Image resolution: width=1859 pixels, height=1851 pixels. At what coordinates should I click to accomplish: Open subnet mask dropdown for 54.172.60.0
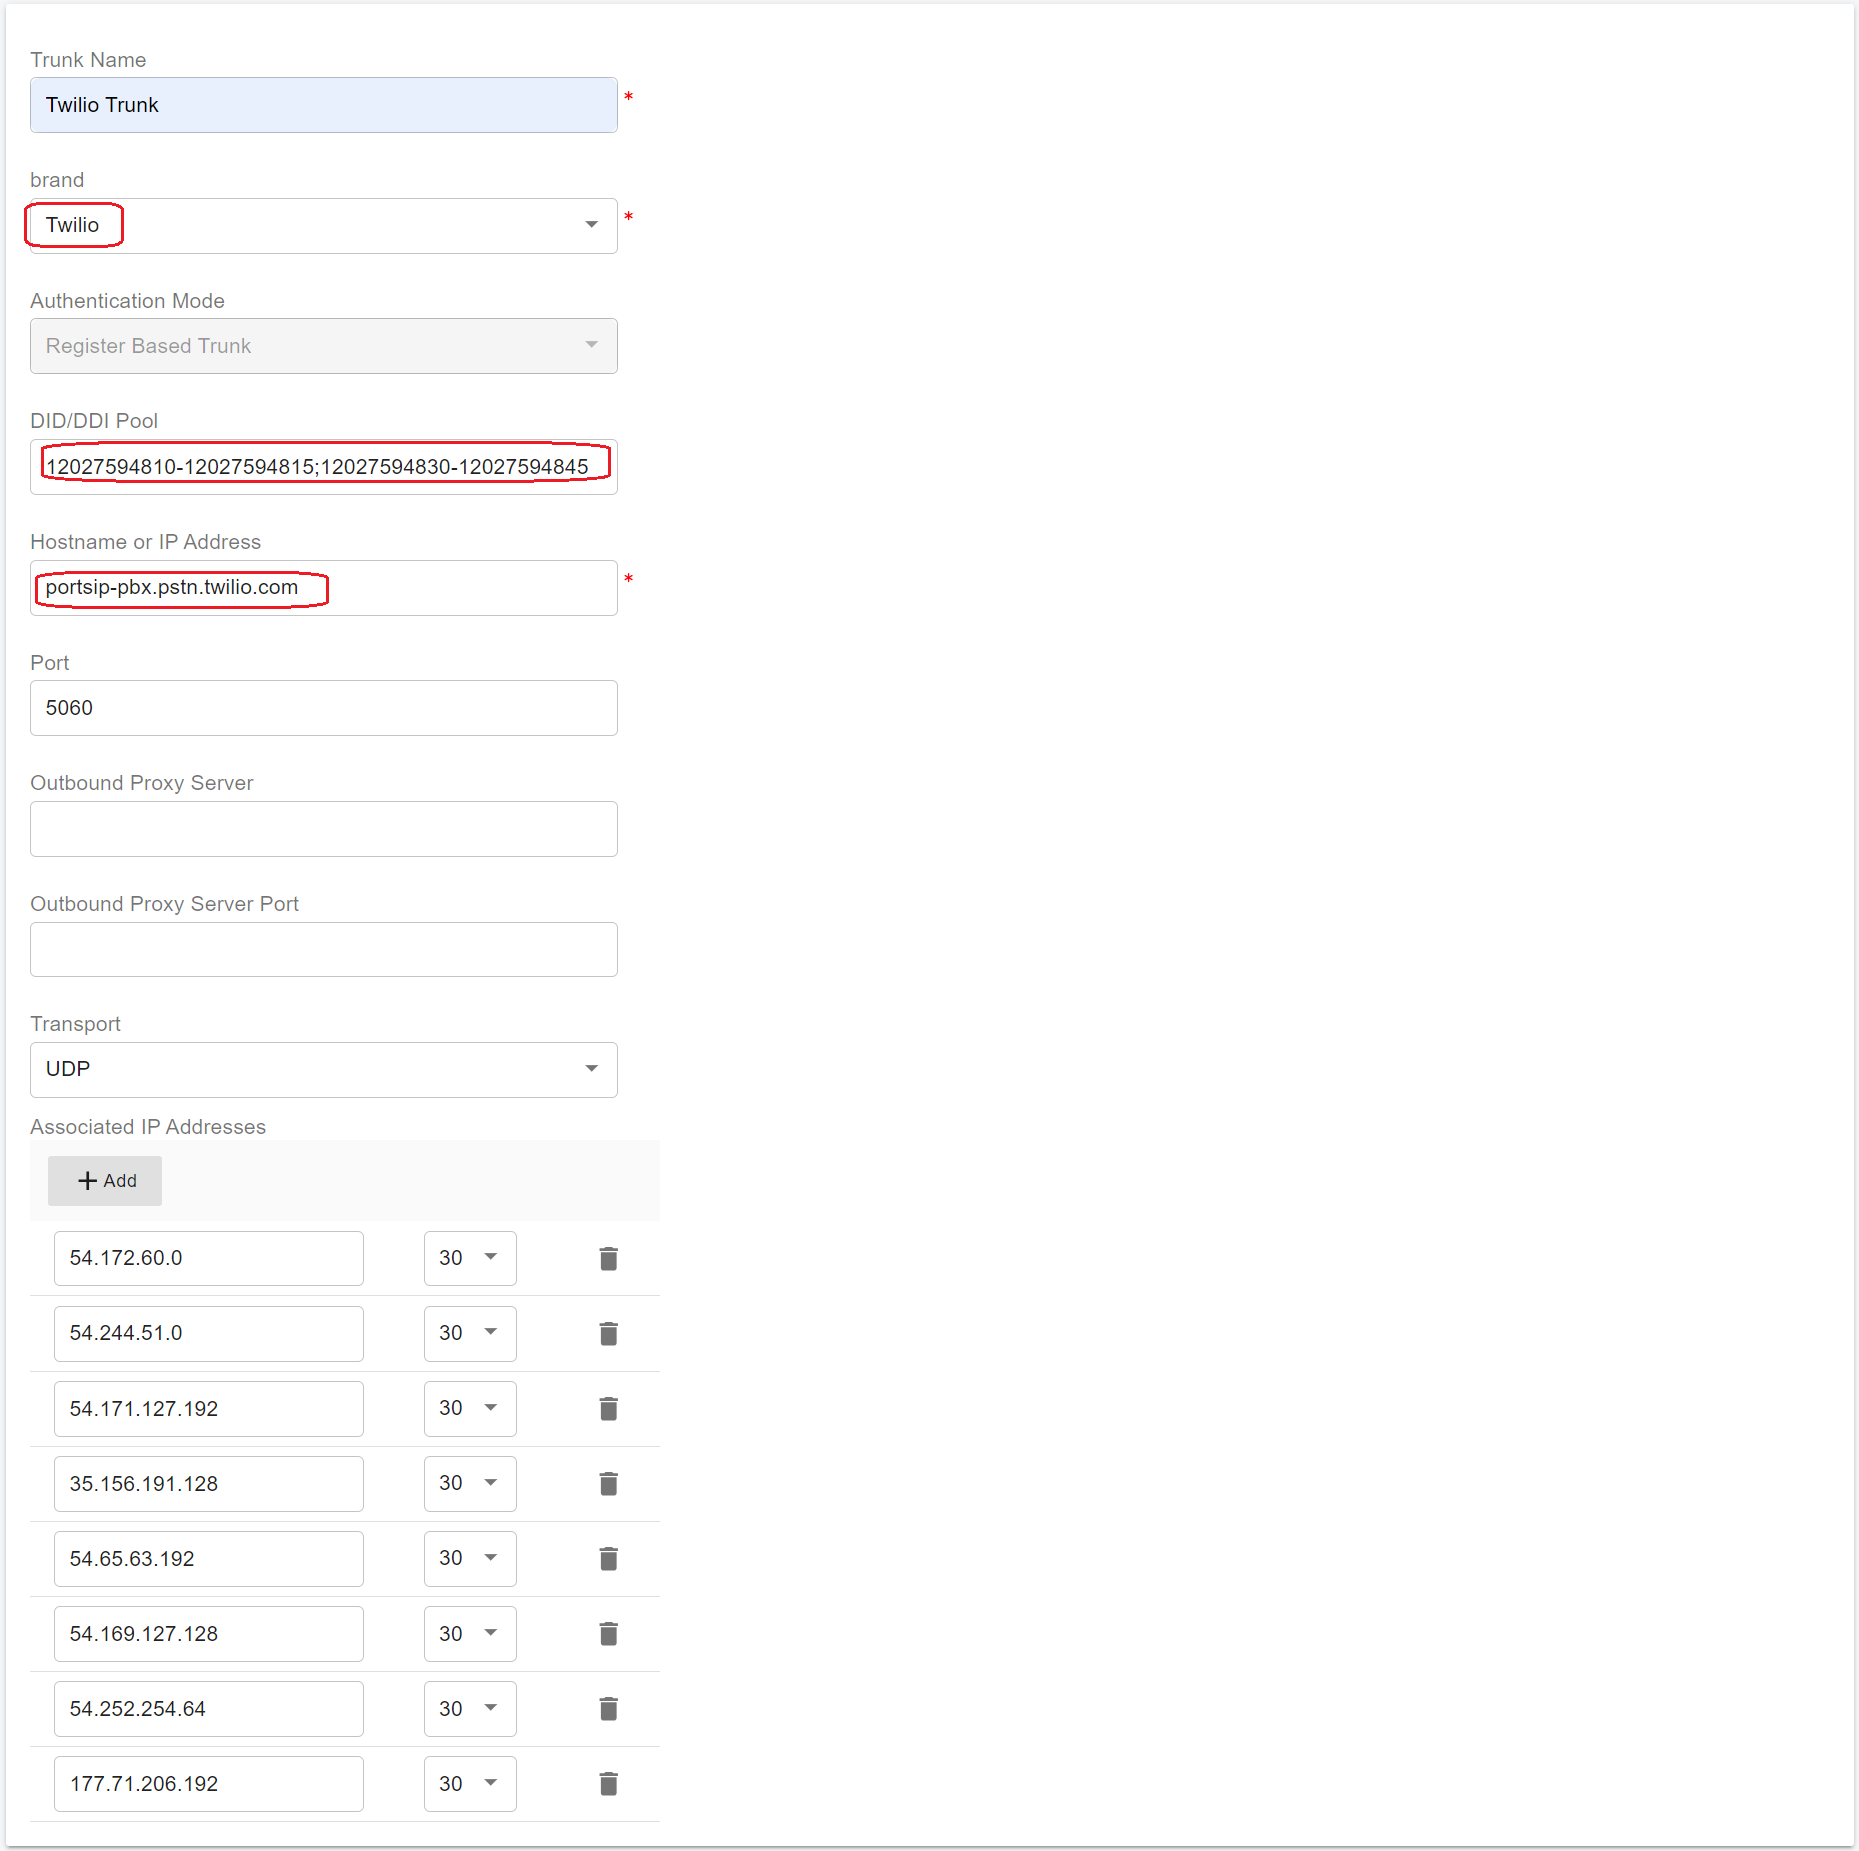tap(469, 1258)
